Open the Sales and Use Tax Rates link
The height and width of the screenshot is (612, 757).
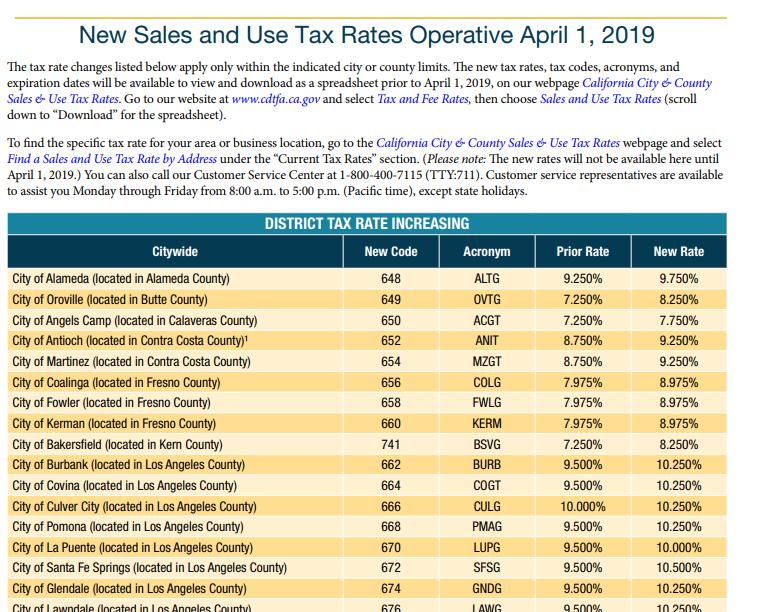click(601, 99)
